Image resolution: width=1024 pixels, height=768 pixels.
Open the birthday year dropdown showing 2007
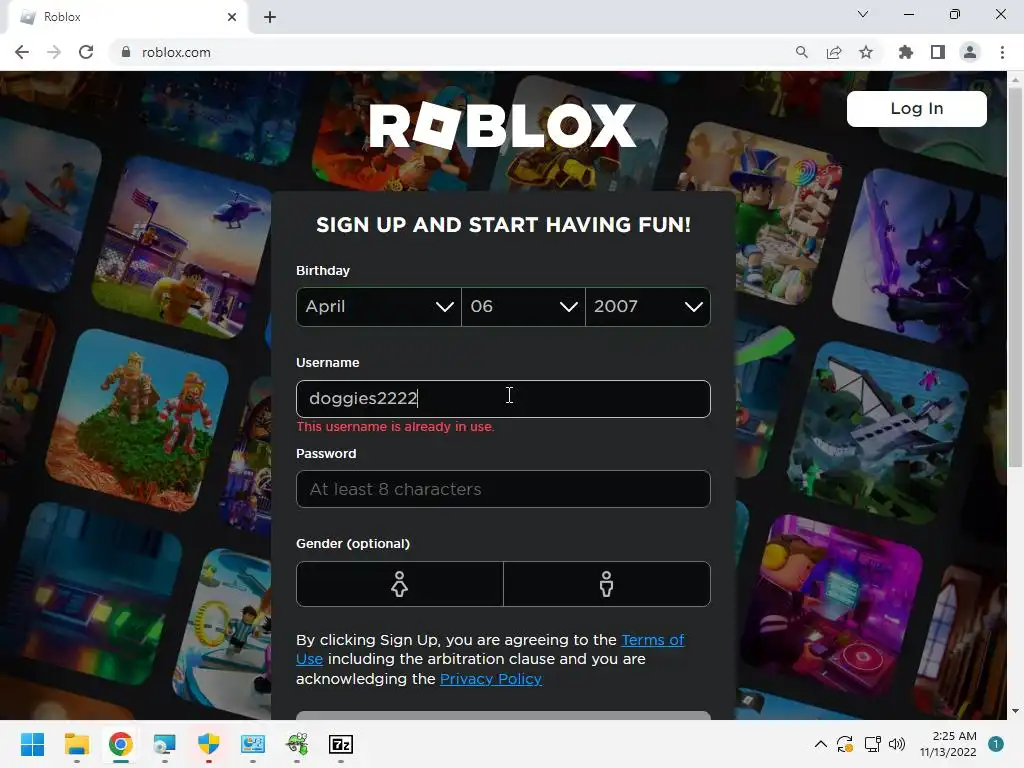coord(648,307)
